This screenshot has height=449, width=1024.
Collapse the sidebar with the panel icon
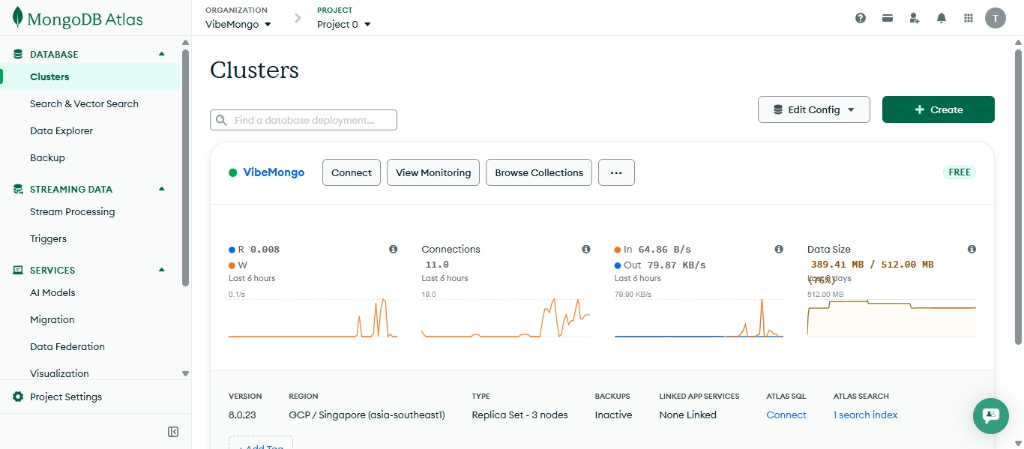pyautogui.click(x=173, y=431)
